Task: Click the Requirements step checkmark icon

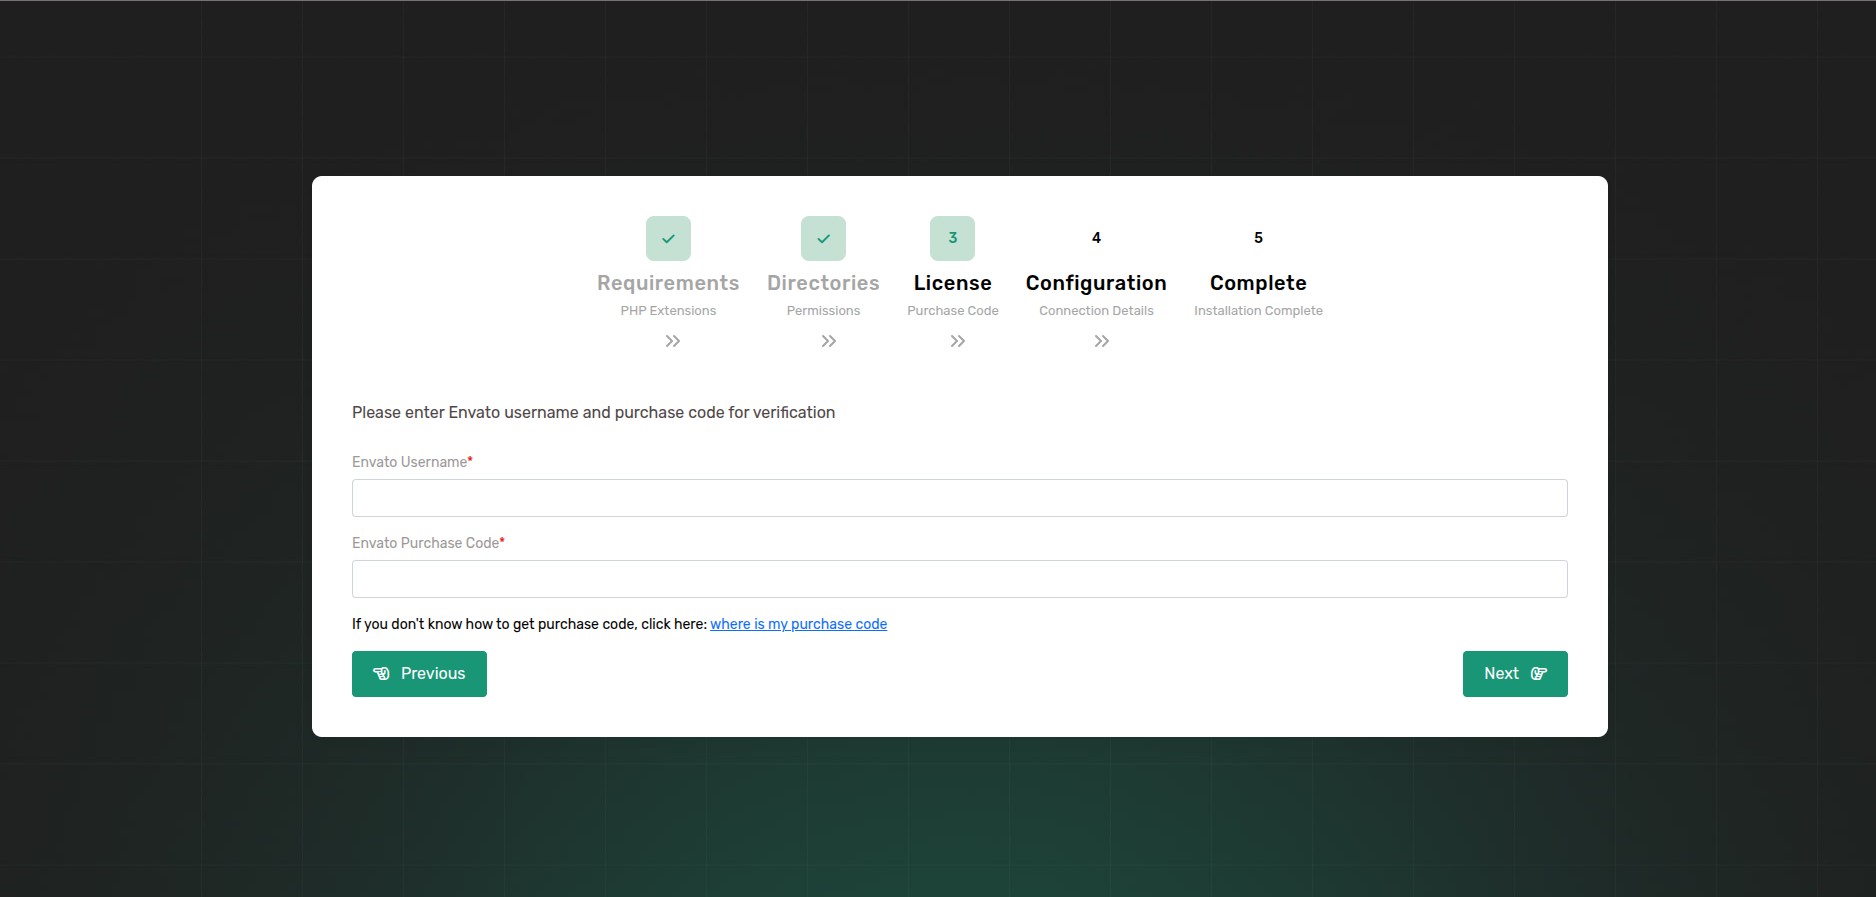Action: point(668,238)
